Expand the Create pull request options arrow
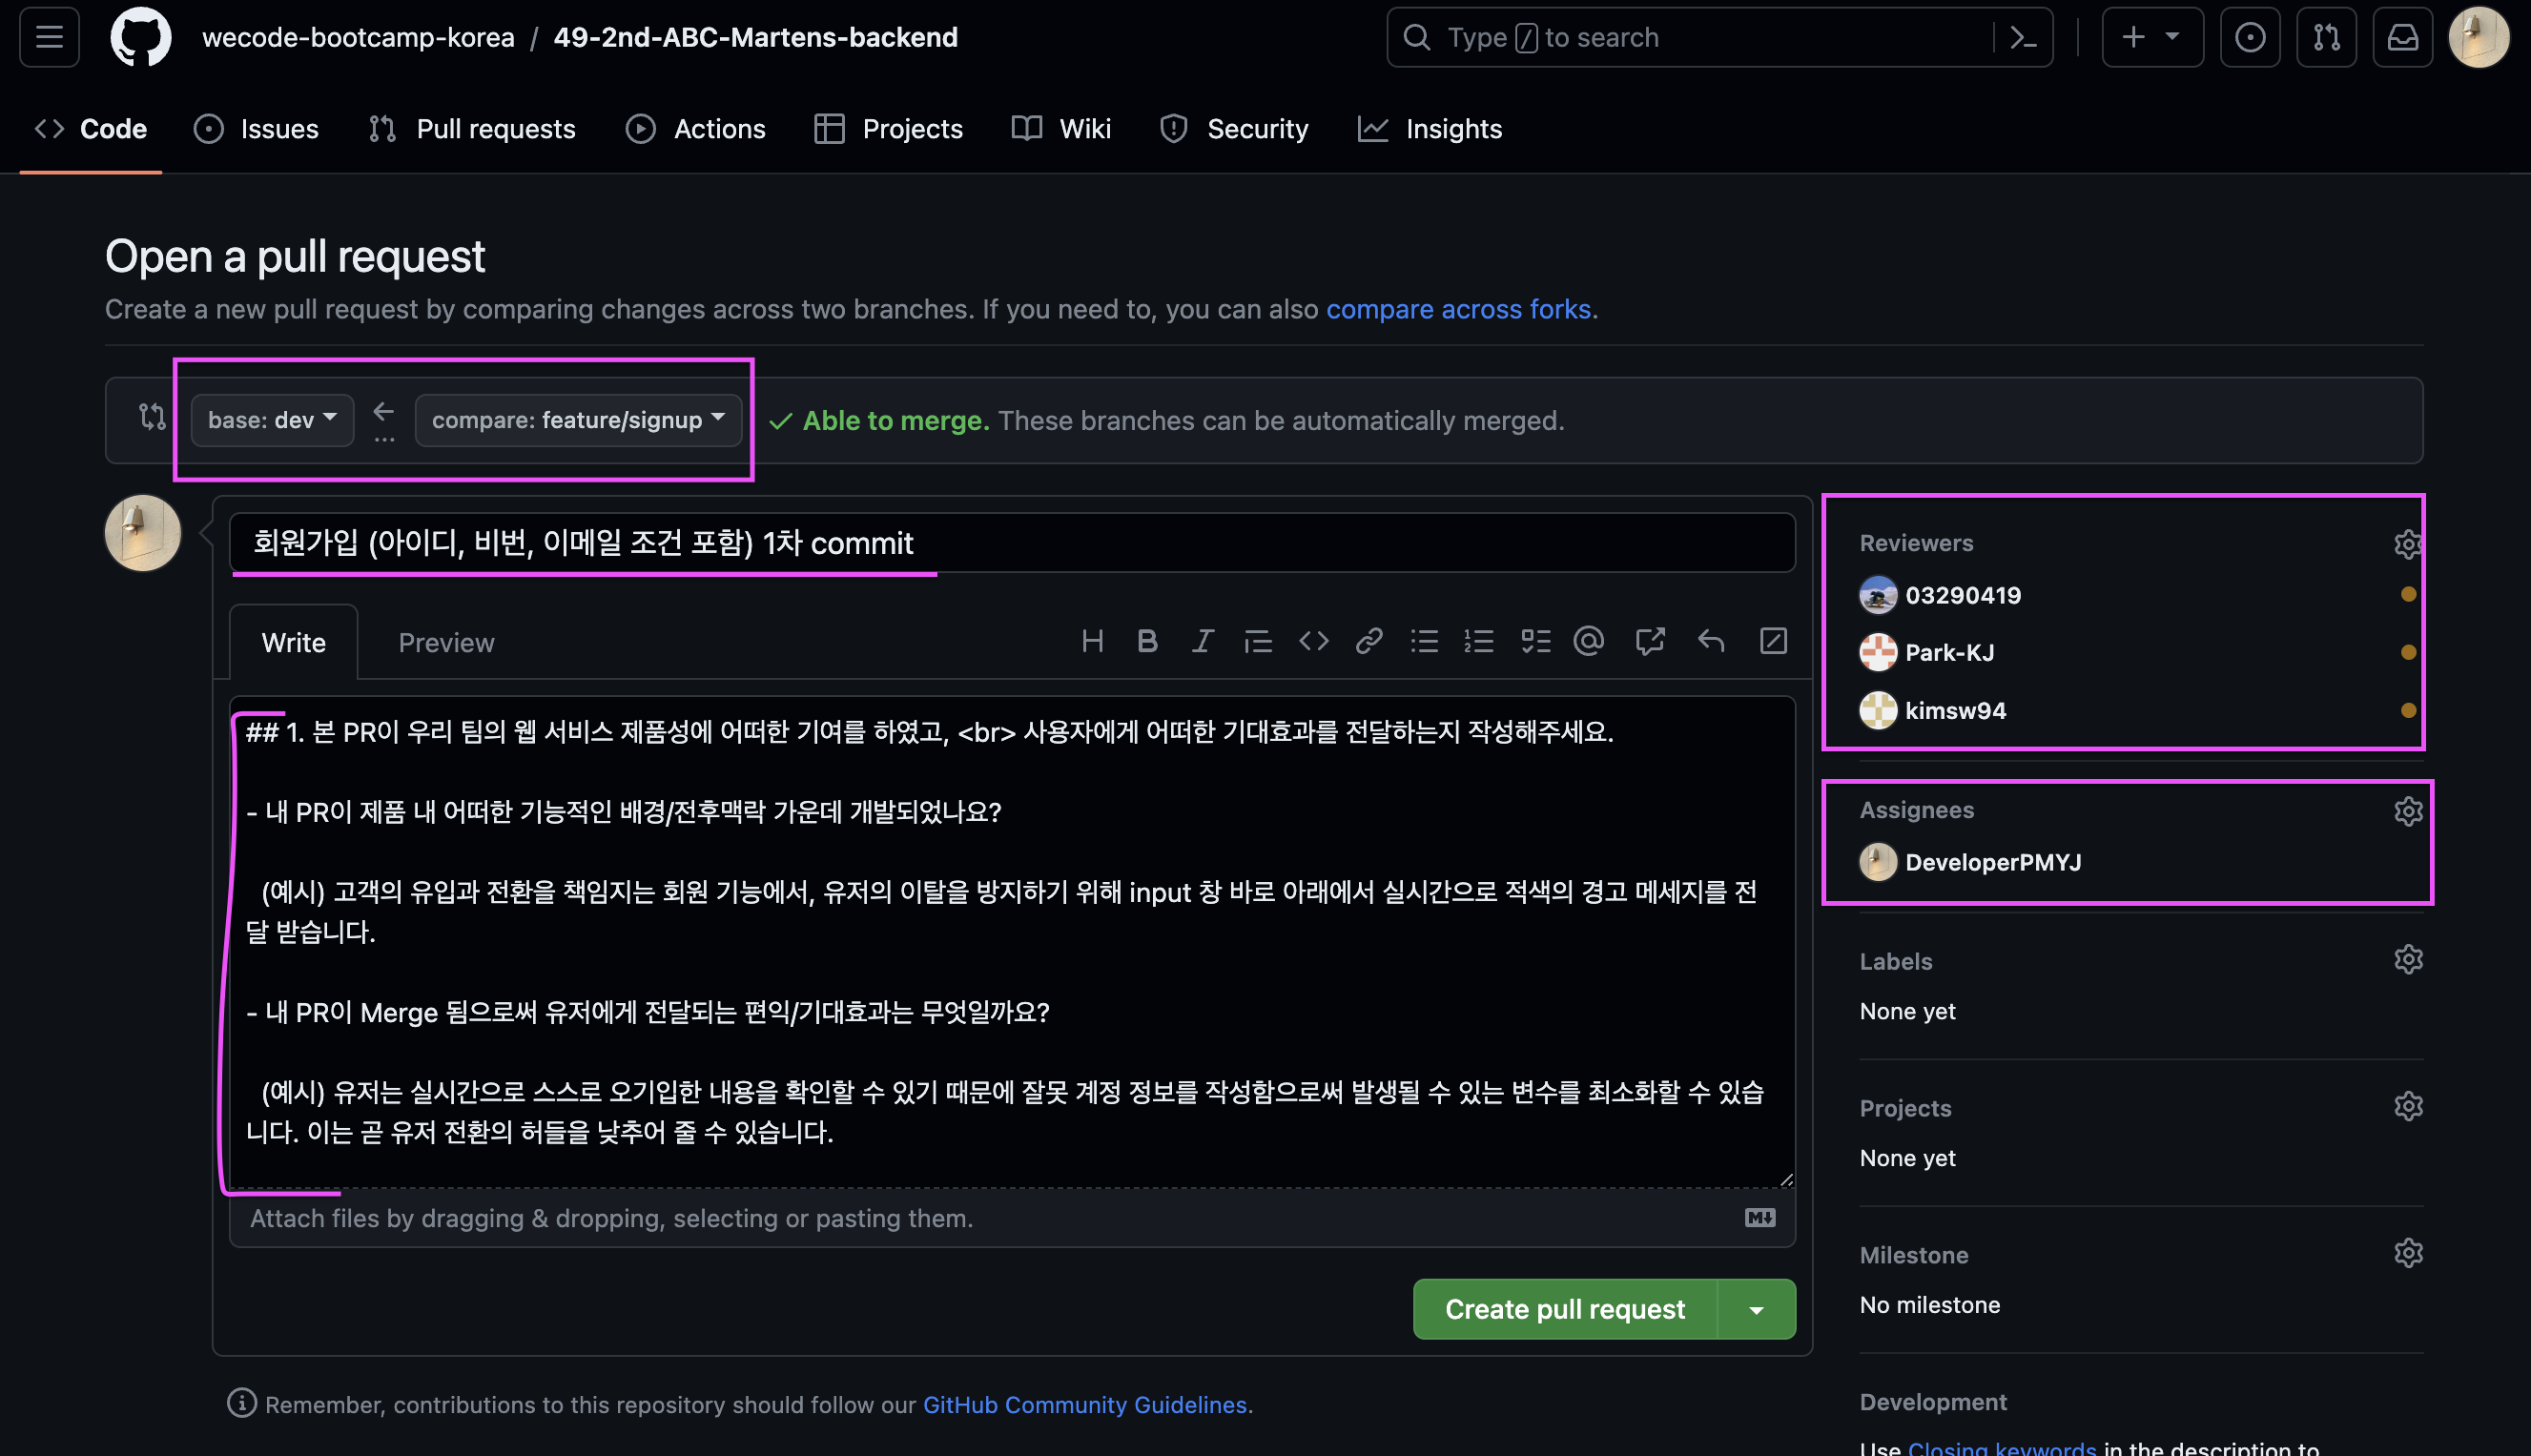 pos(1756,1309)
